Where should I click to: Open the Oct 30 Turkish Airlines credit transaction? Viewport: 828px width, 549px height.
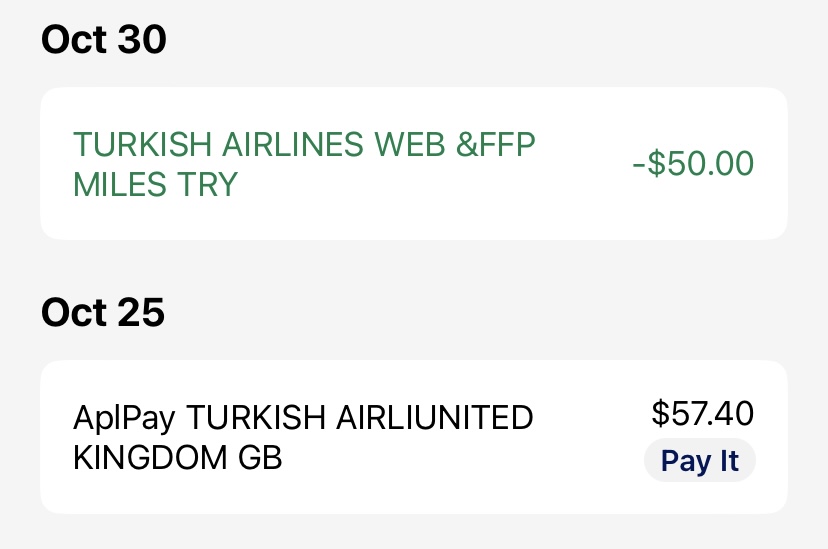pos(413,164)
